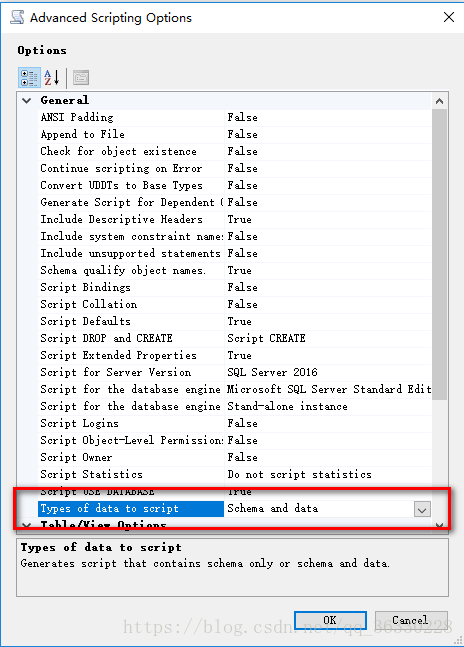
Task: Click the OK button
Action: [x=330, y=620]
